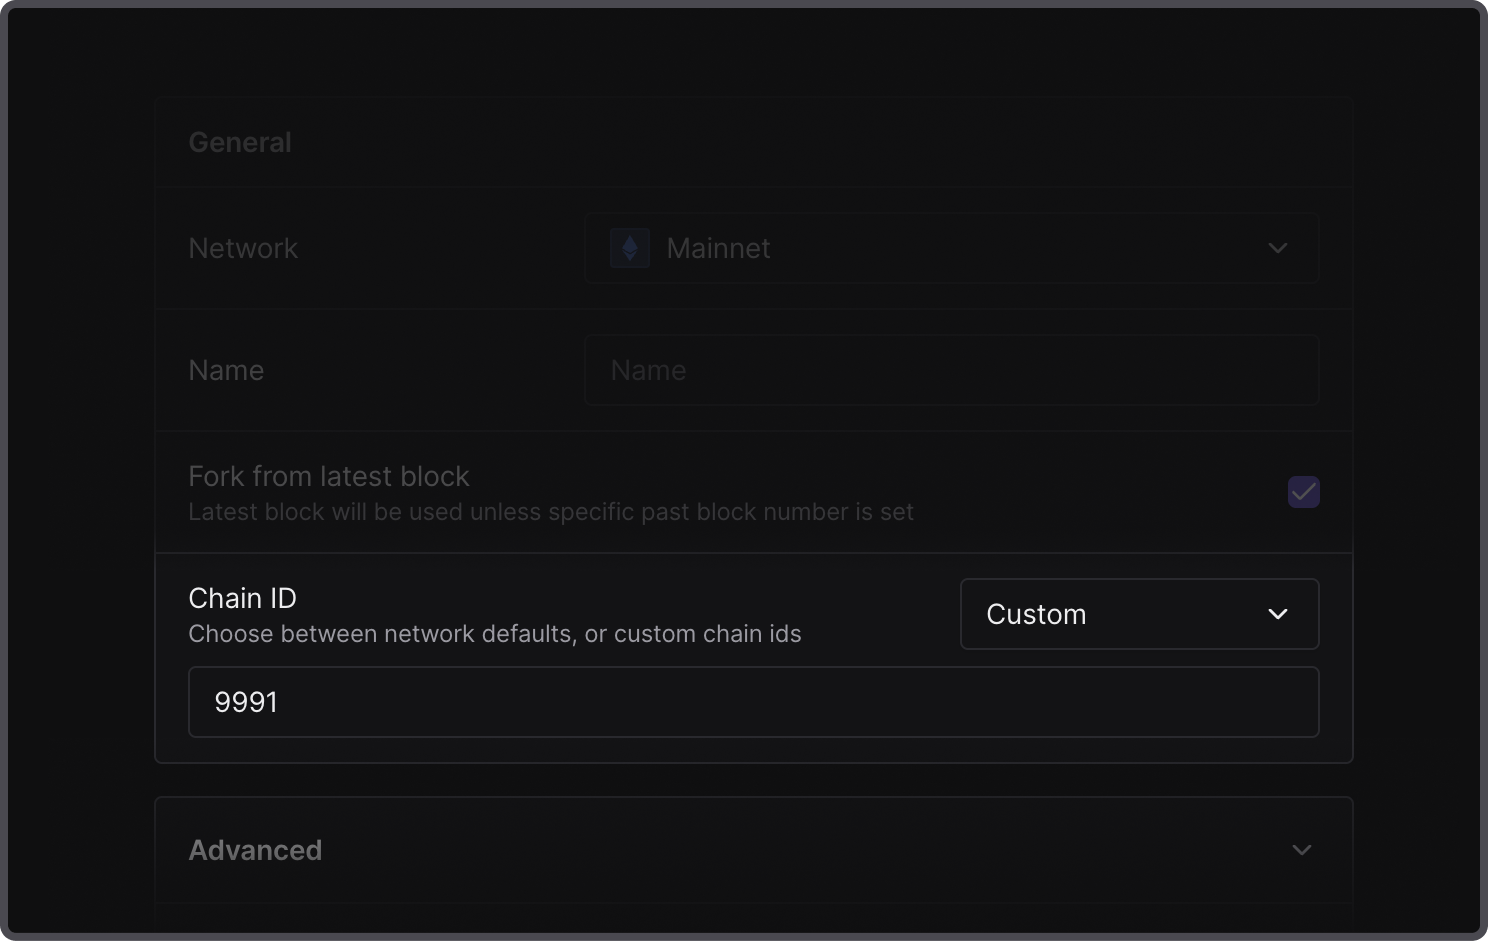1488x941 pixels.
Task: Click the Name field label
Action: (x=226, y=370)
